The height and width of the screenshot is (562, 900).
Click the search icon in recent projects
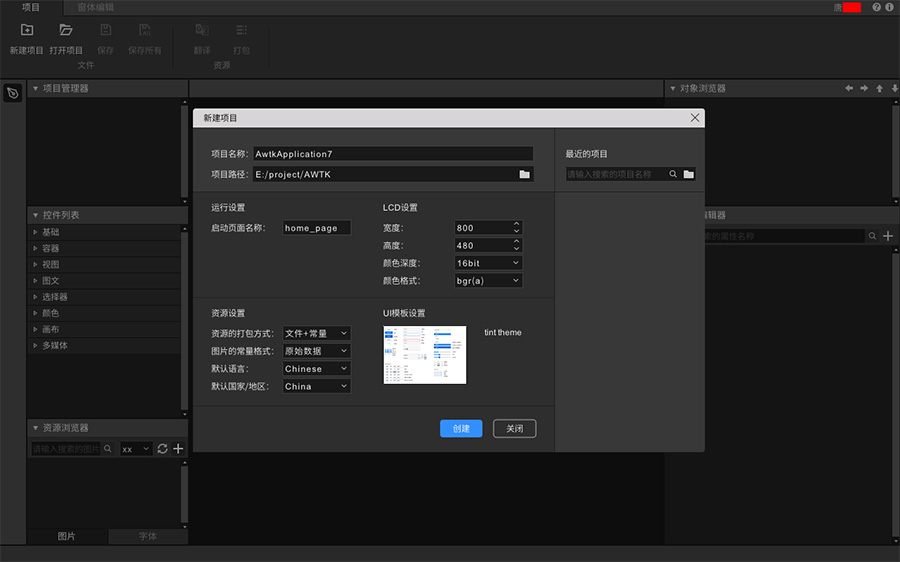674,174
